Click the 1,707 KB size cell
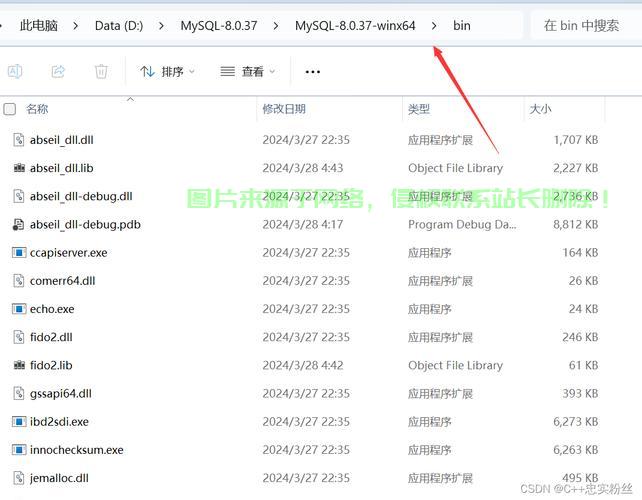 pos(576,140)
